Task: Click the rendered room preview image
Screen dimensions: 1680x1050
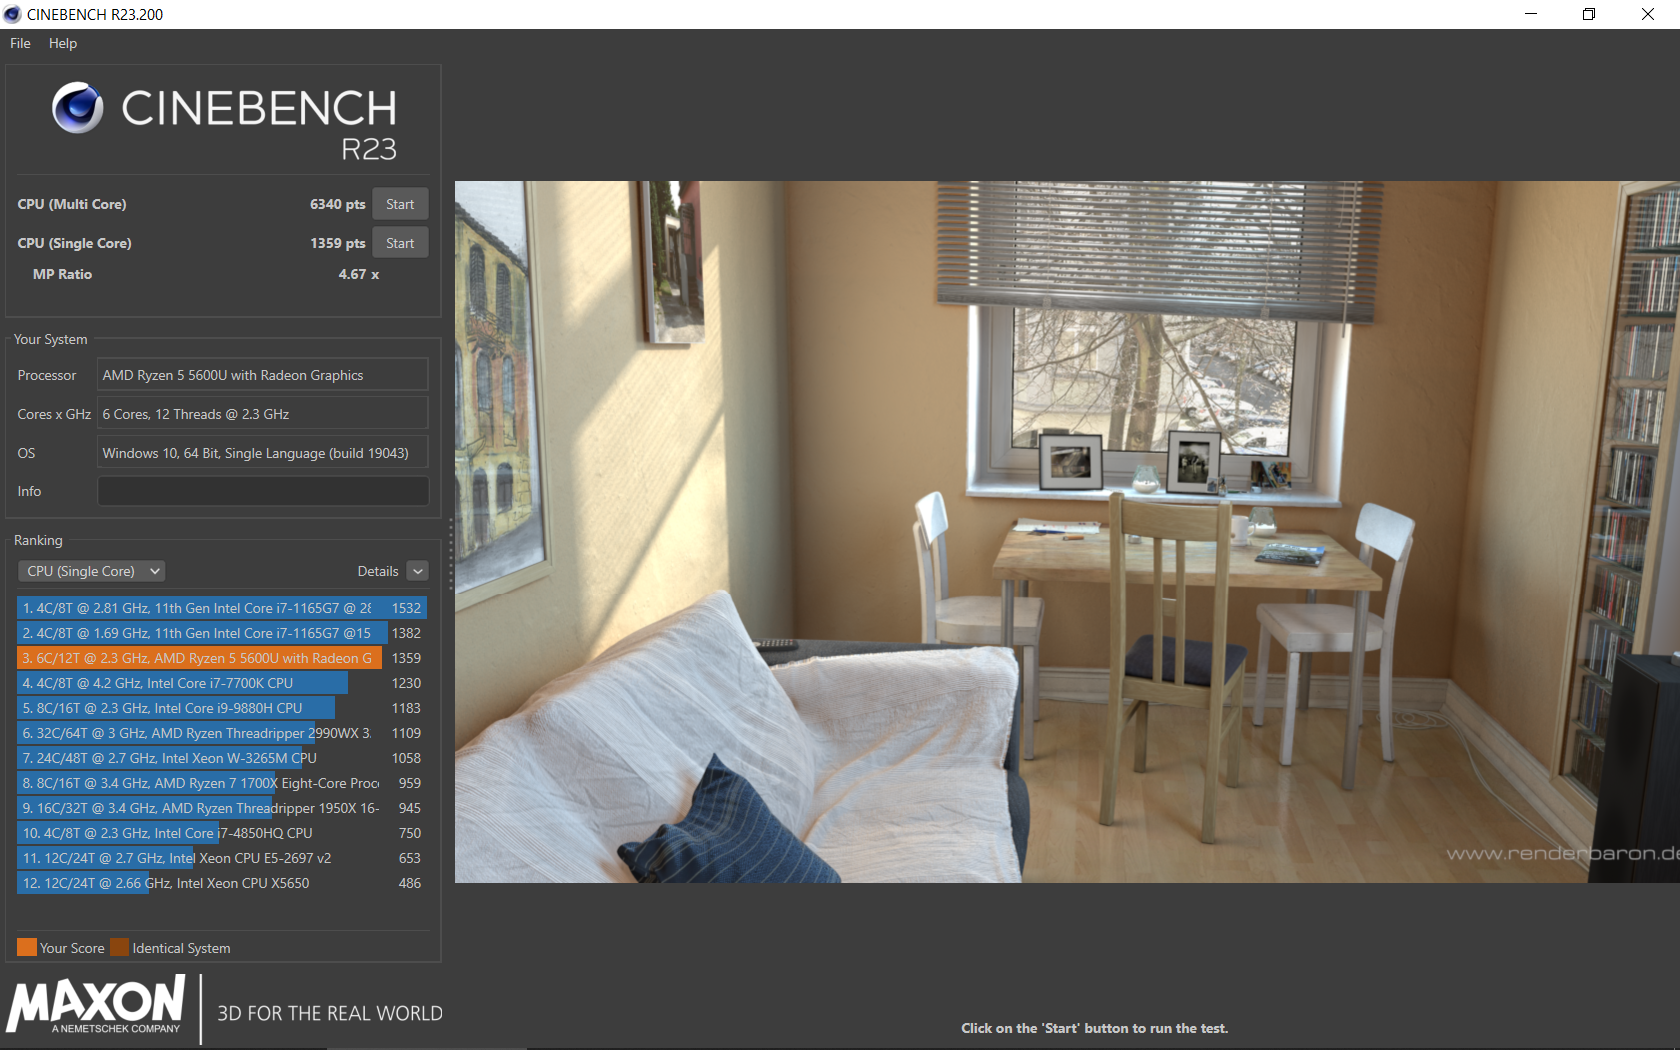Action: point(1067,532)
